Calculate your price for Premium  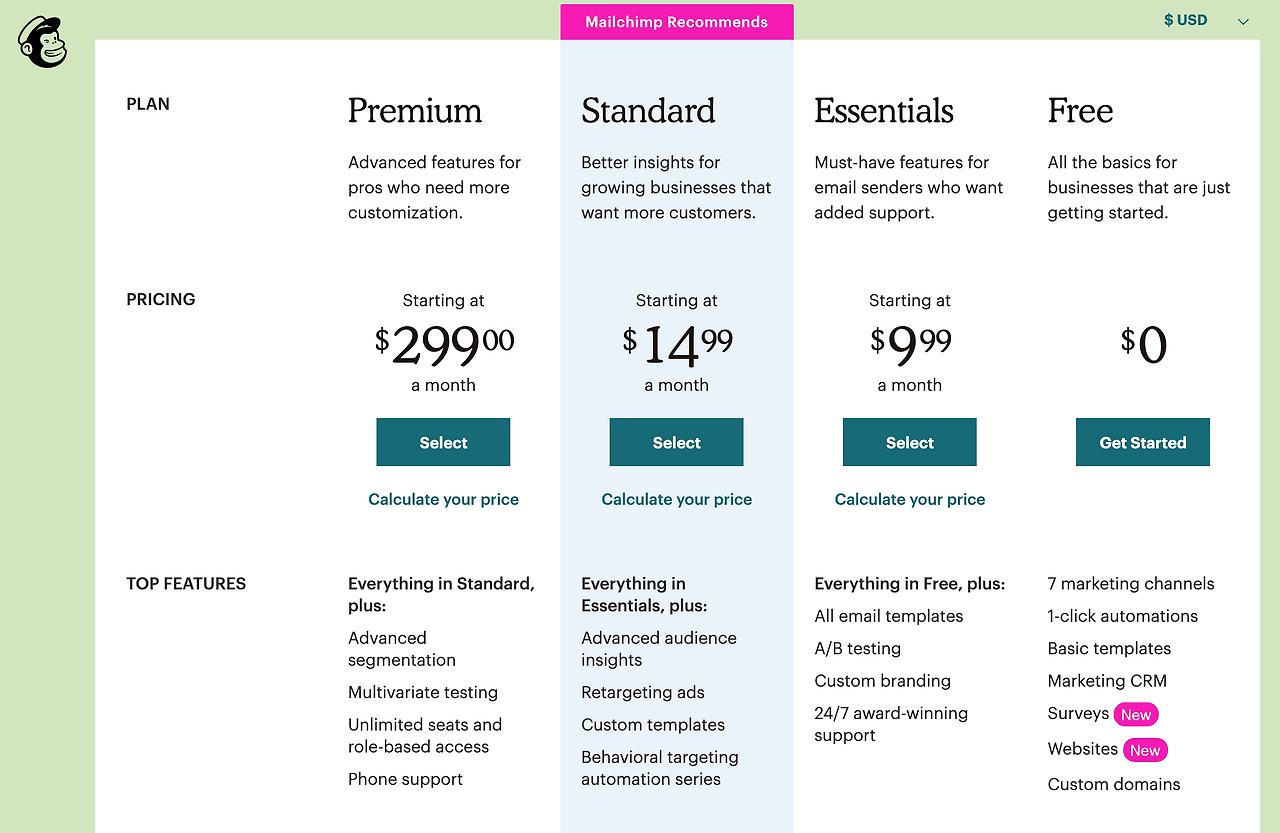(443, 499)
